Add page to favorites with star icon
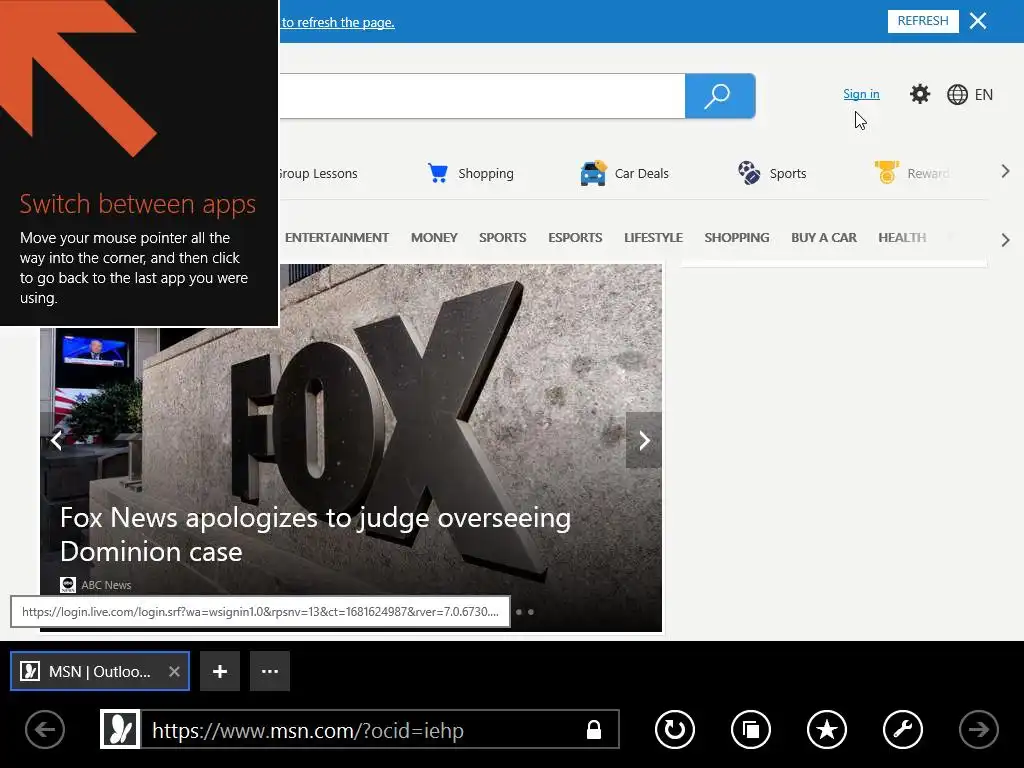The image size is (1024, 768). [x=827, y=729]
